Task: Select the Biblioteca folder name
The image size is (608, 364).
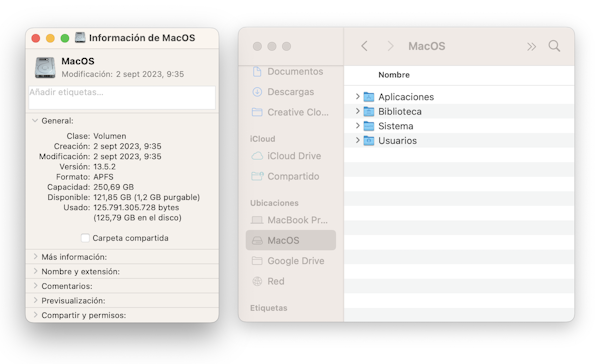Action: pyautogui.click(x=400, y=112)
